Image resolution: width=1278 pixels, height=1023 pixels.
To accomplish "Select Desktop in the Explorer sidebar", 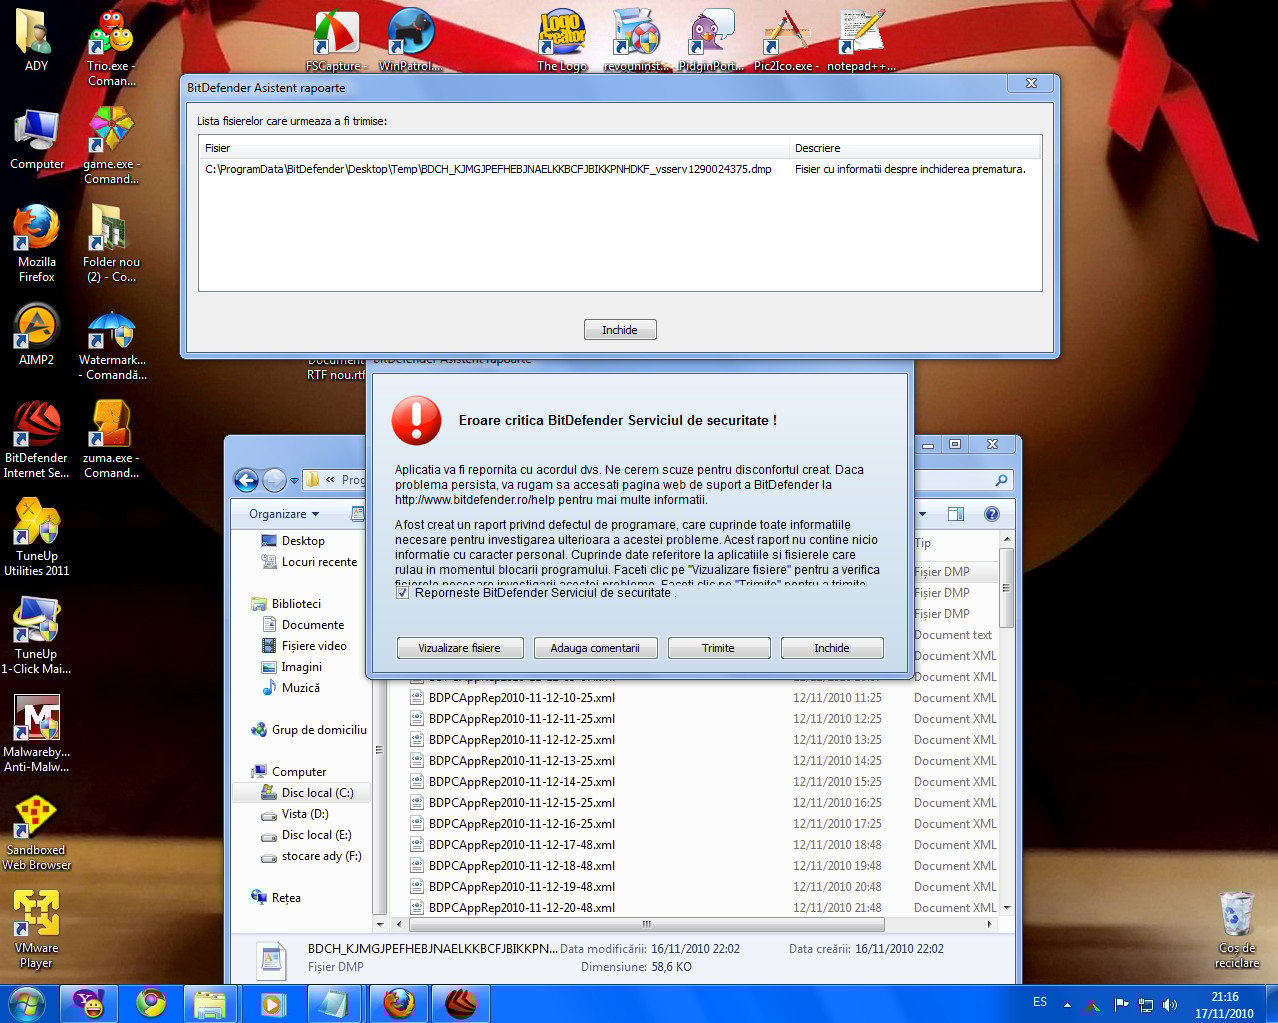I will (x=302, y=541).
